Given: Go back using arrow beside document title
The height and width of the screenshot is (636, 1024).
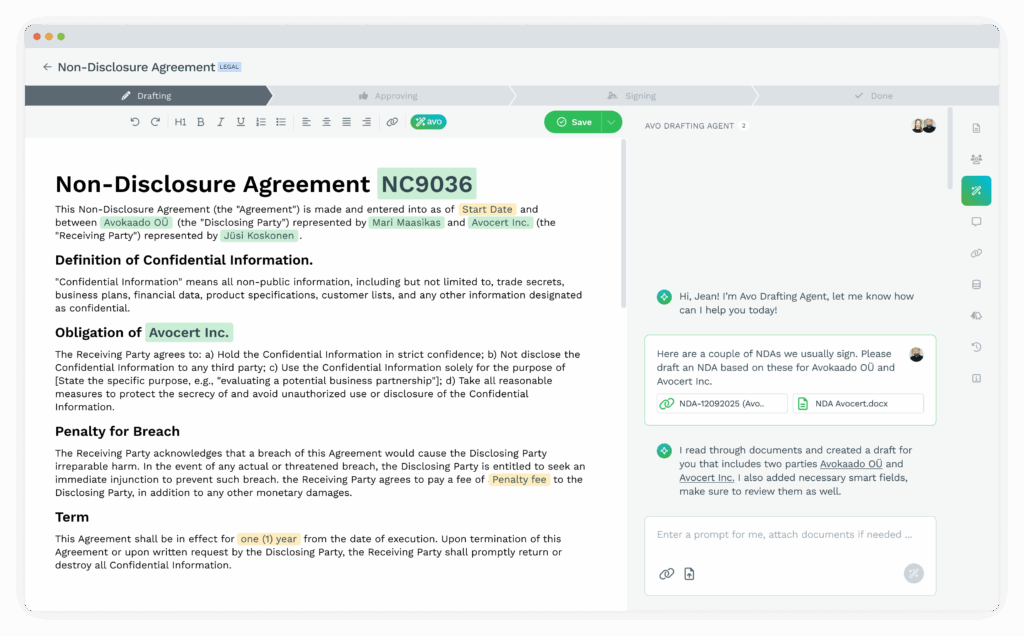Looking at the screenshot, I should click(x=47, y=67).
